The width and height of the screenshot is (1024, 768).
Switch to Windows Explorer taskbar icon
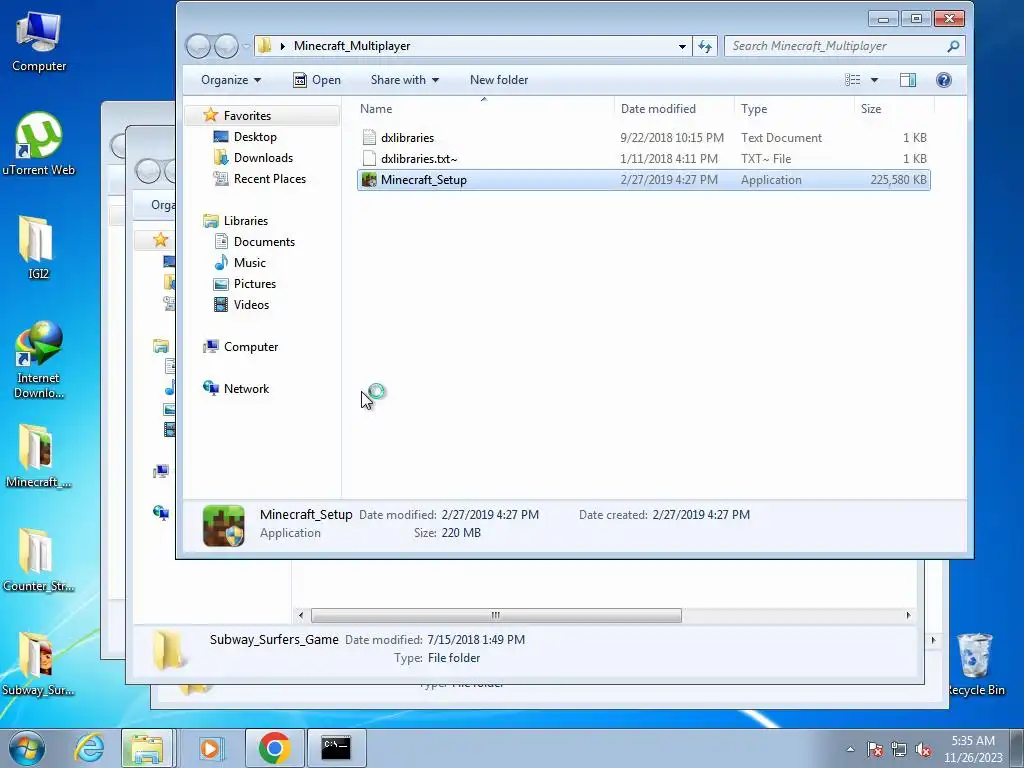click(147, 748)
